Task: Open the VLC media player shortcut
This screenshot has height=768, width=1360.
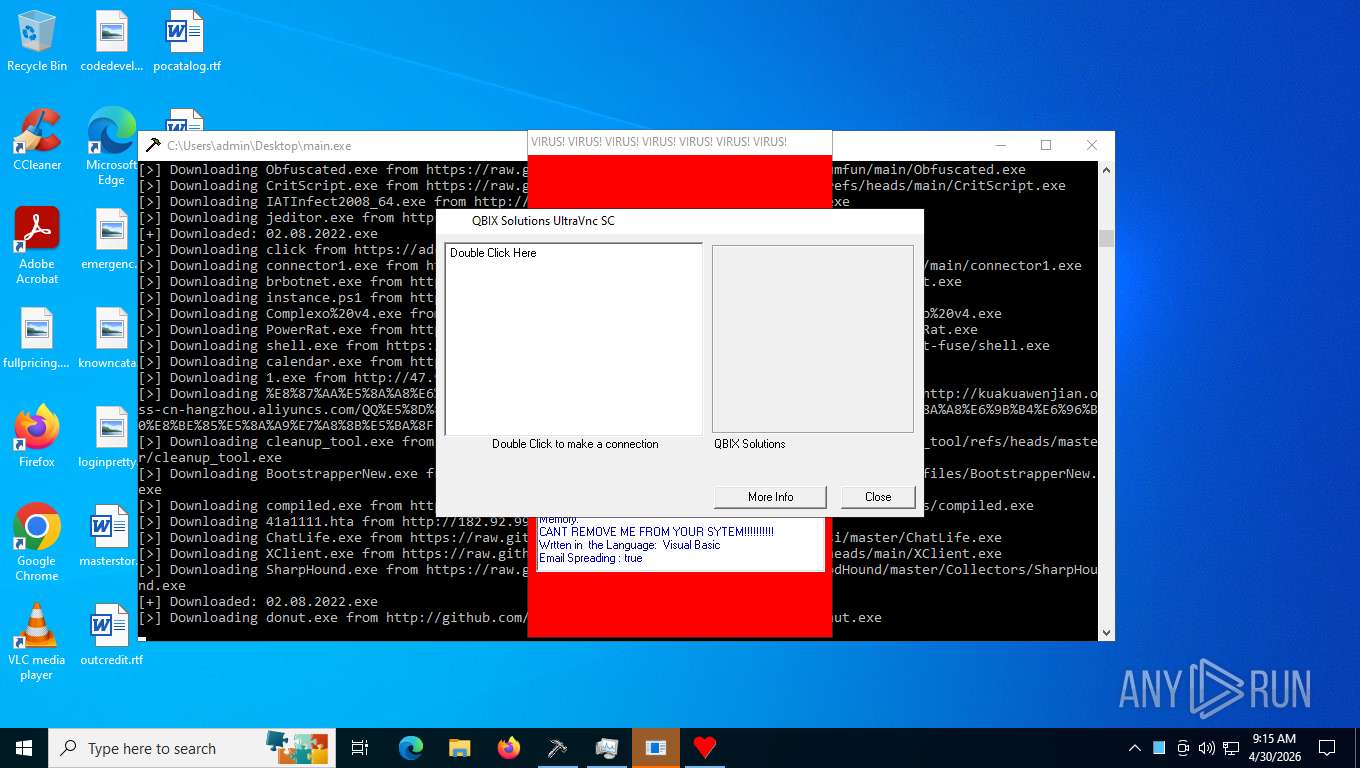Action: pos(37,641)
